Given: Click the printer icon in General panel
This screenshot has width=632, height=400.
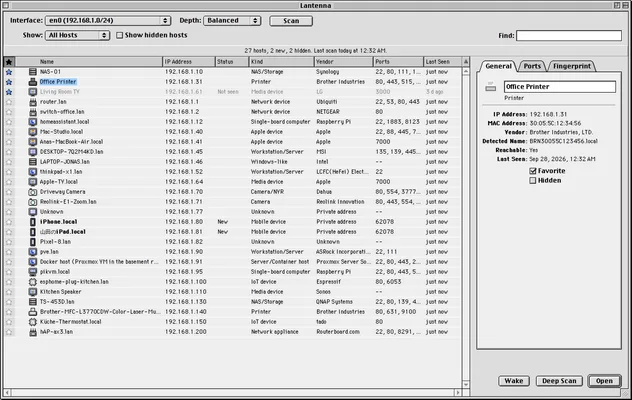Looking at the screenshot, I should [x=491, y=87].
